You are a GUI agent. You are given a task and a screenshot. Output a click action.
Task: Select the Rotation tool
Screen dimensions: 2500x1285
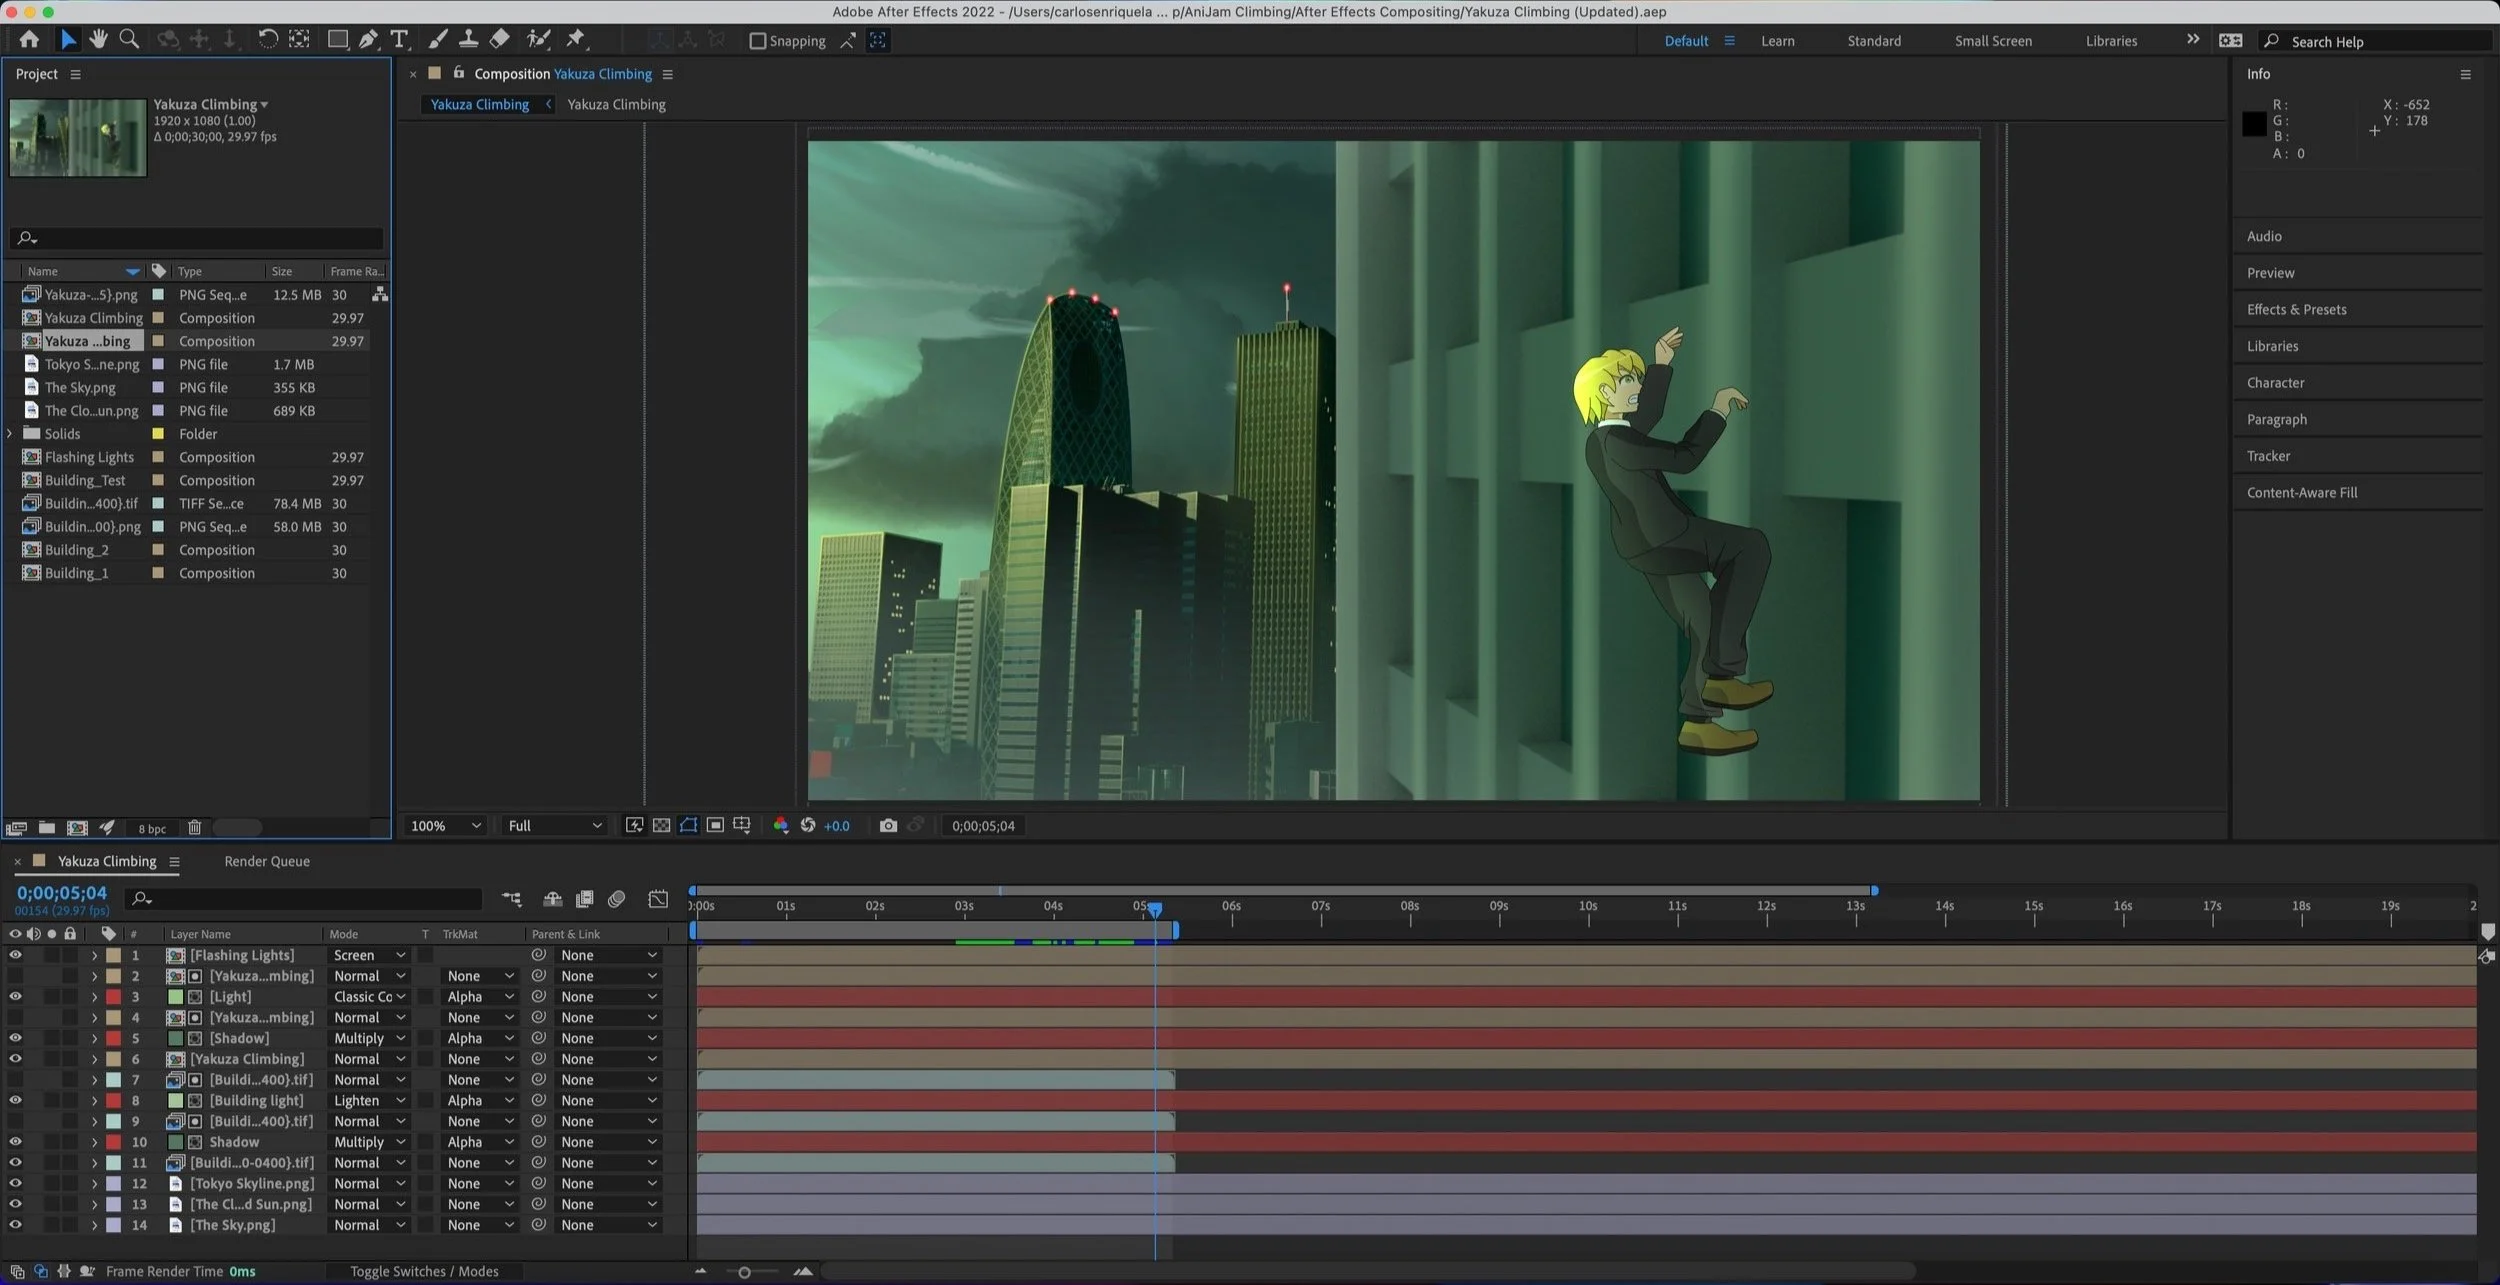267,40
